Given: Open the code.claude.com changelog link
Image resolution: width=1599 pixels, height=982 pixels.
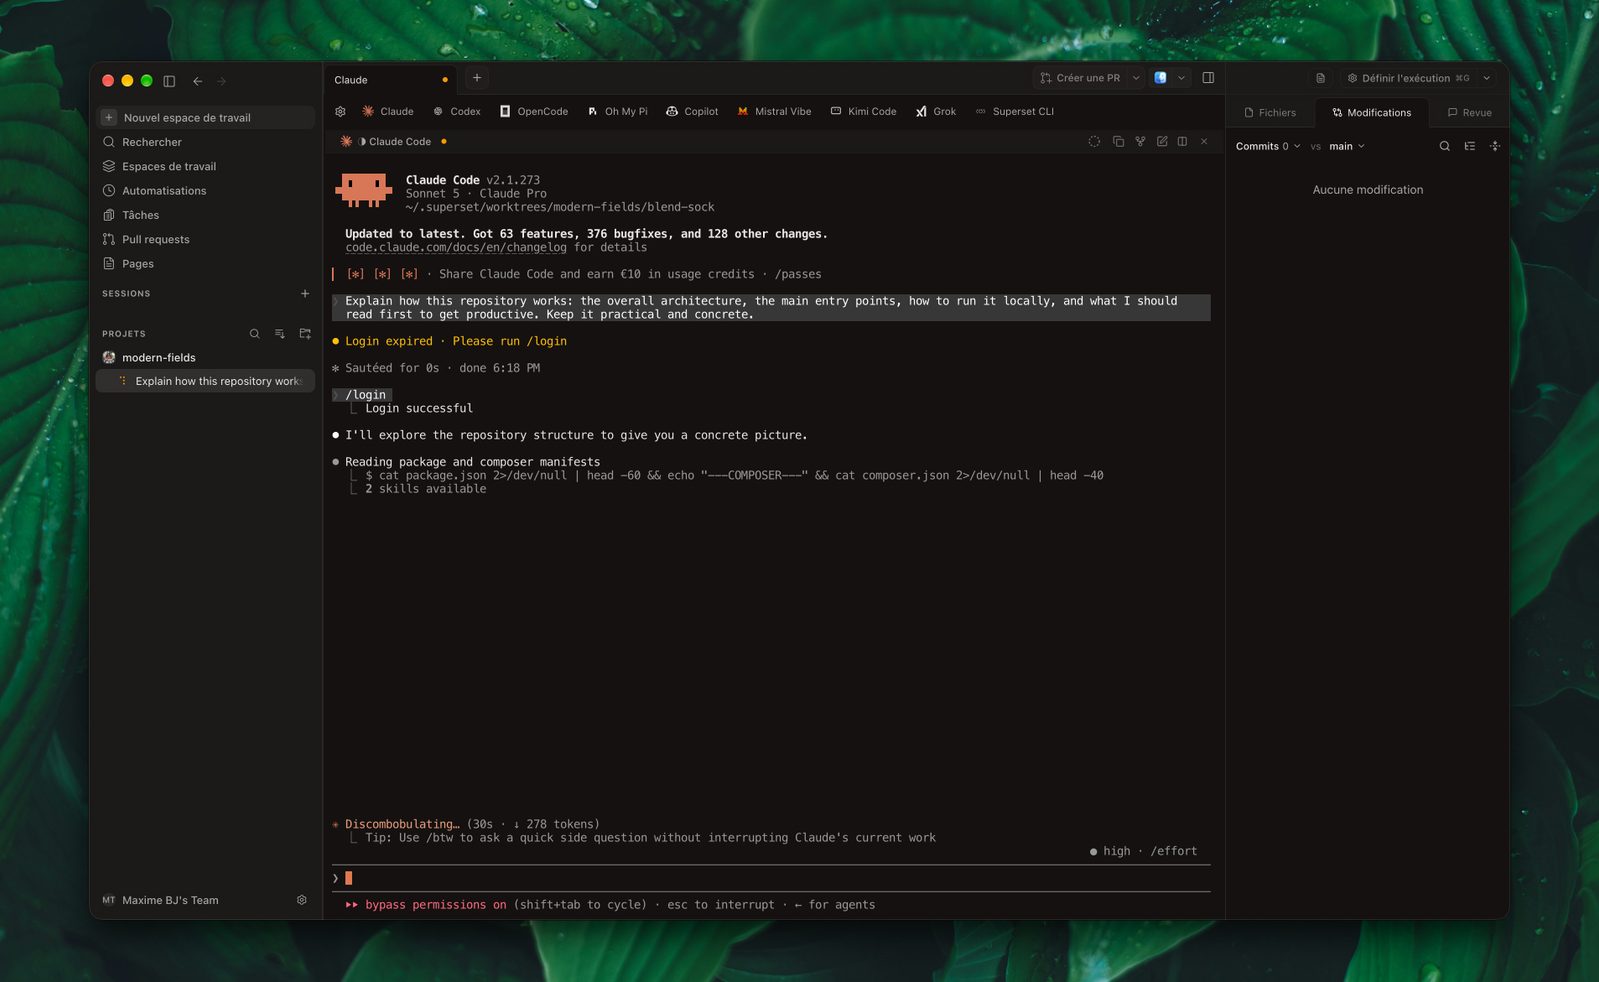Looking at the screenshot, I should click(x=456, y=248).
